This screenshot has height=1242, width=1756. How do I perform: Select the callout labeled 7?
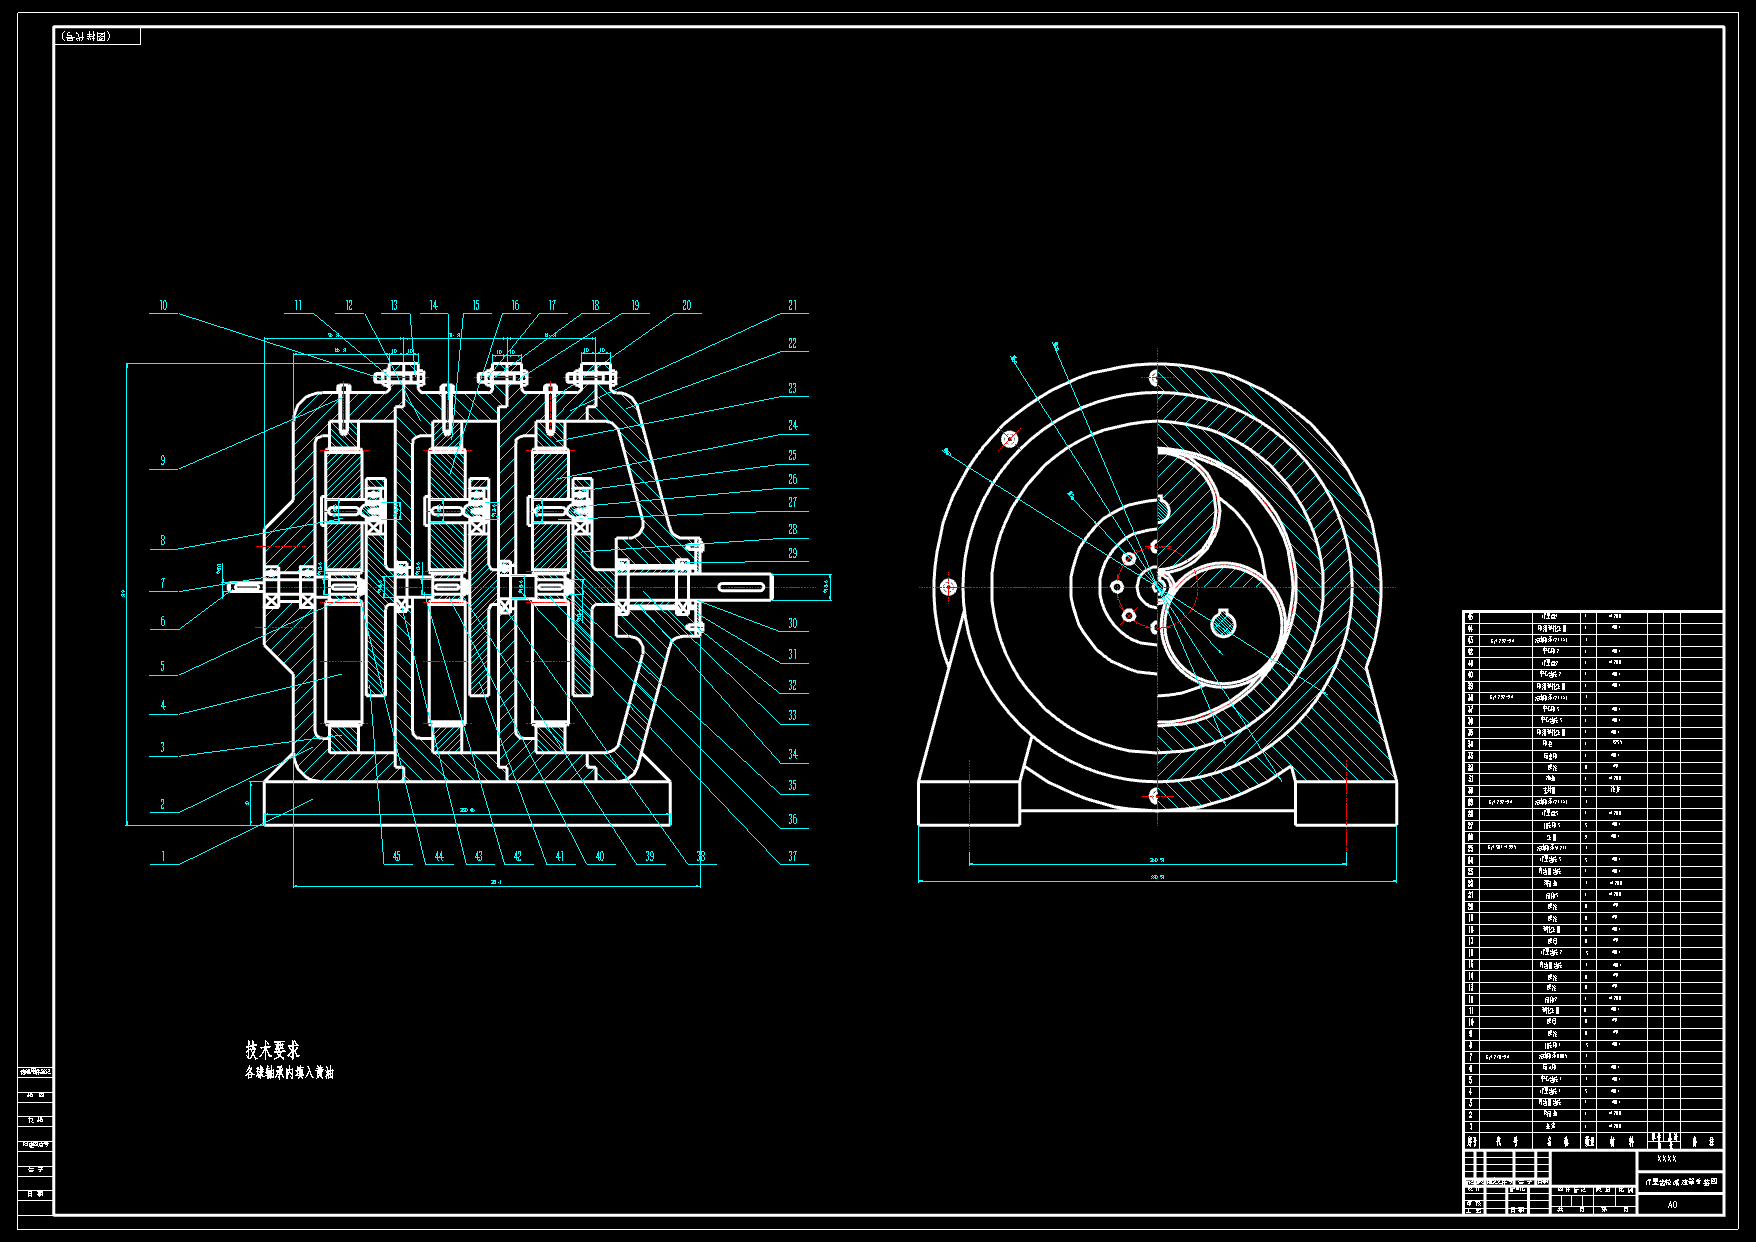163,584
